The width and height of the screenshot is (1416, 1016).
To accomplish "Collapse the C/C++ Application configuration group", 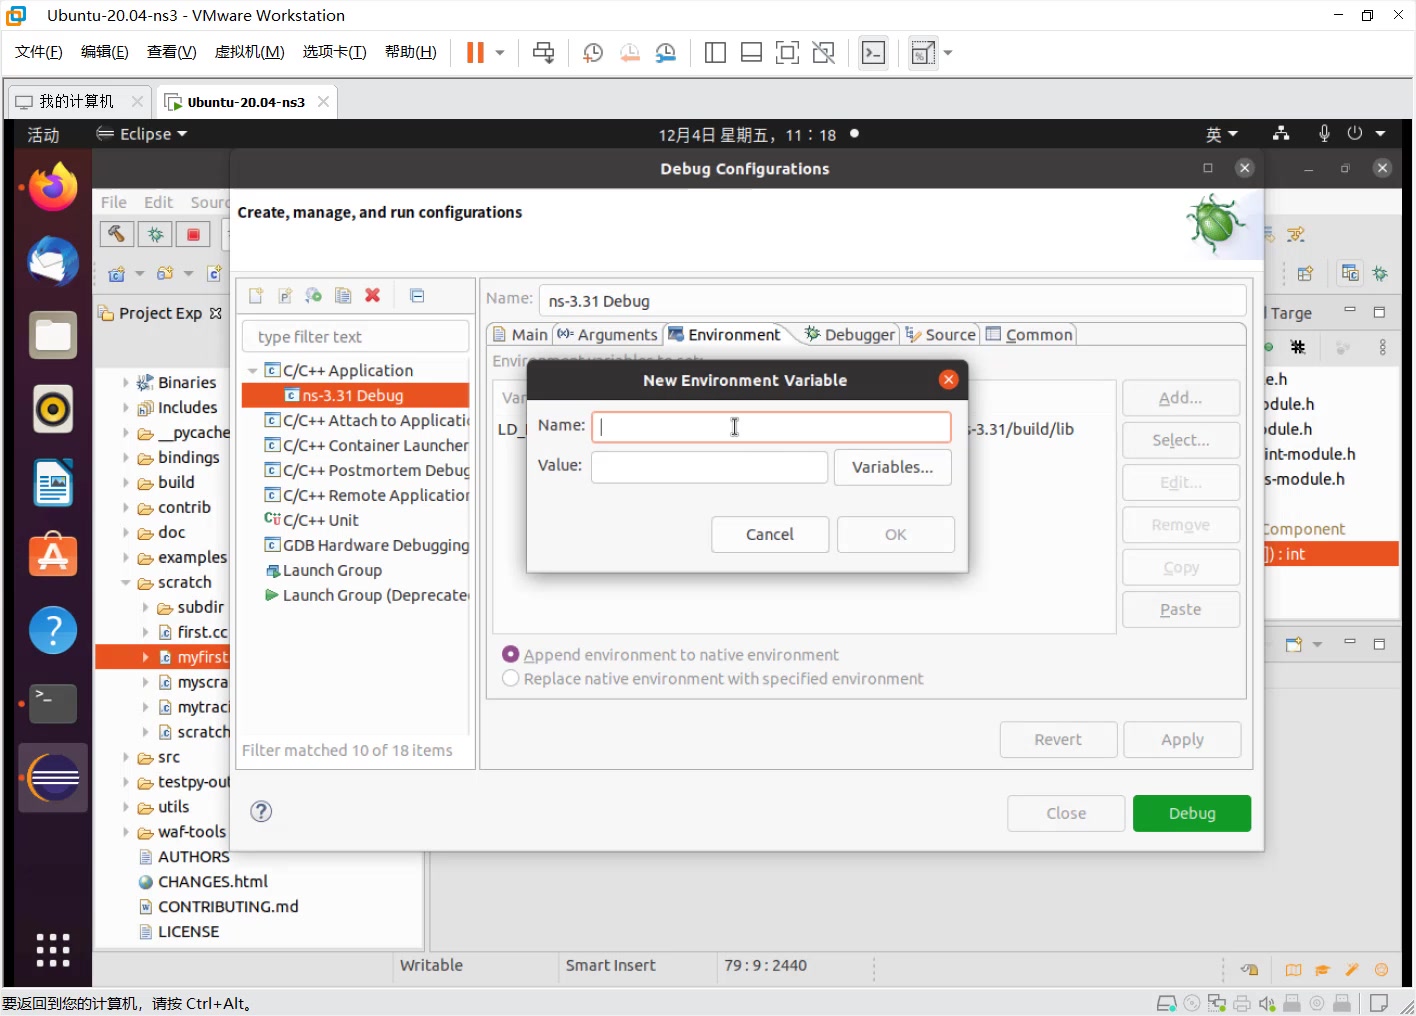I will 253,371.
